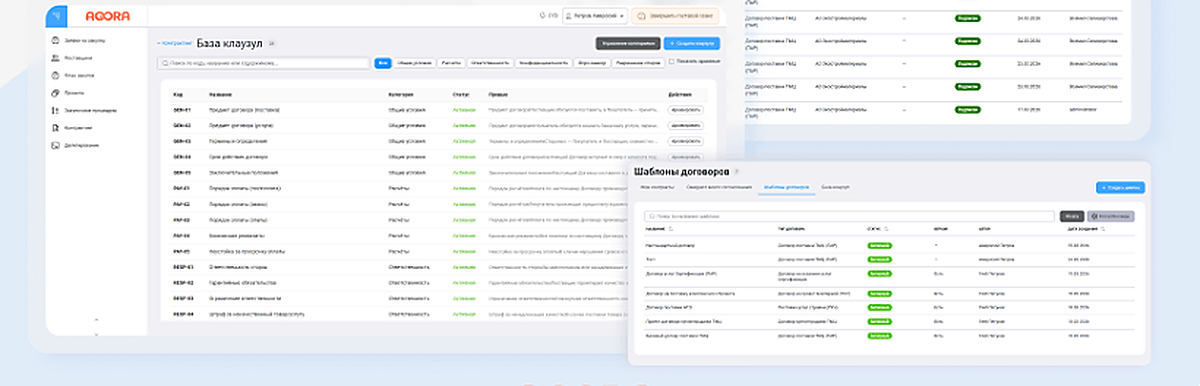Click the Срок действия договора clause name
This screenshot has width=1200, height=386.
click(x=239, y=157)
